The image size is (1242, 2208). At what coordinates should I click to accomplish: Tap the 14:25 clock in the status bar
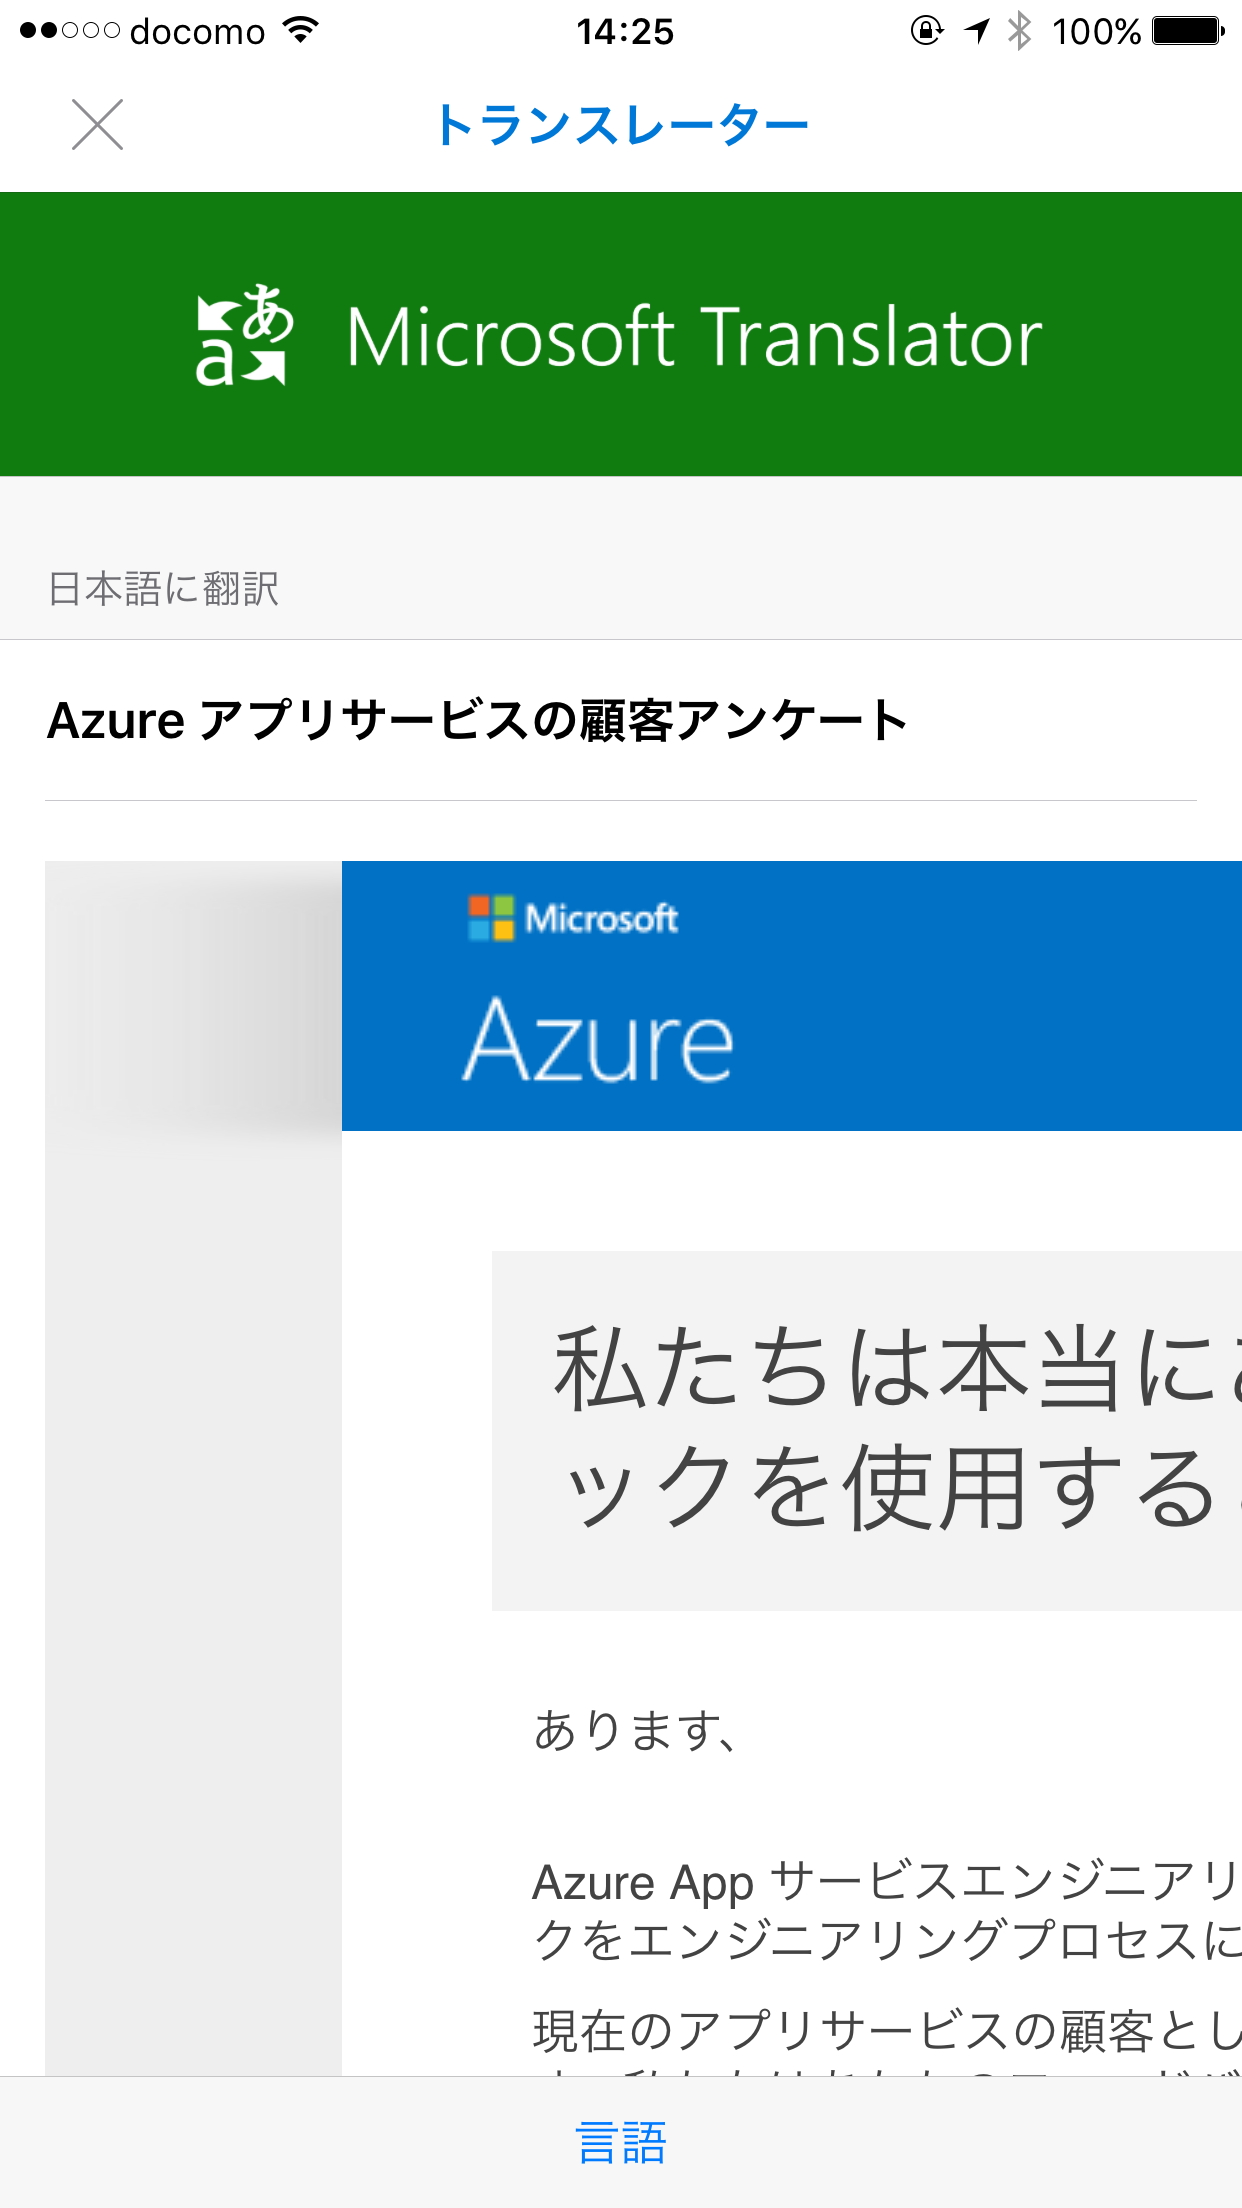(621, 33)
